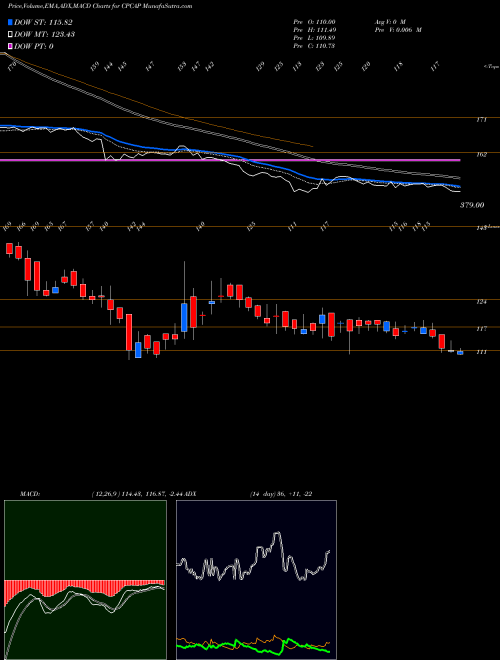Click the MACD '(12,26,9)' parameters text
Viewport: 500px width, 660px height.
[104, 494]
